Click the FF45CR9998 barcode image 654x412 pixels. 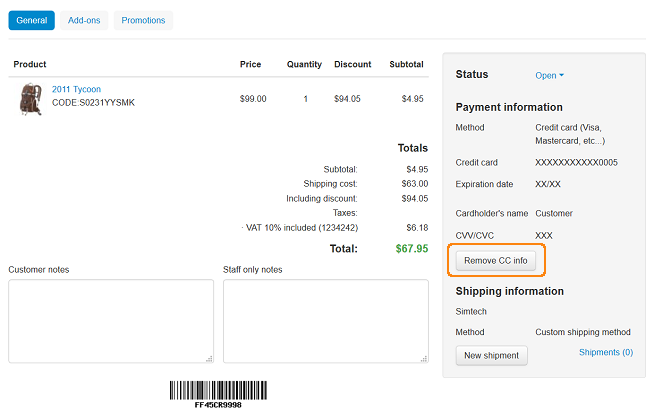pyautogui.click(x=218, y=394)
